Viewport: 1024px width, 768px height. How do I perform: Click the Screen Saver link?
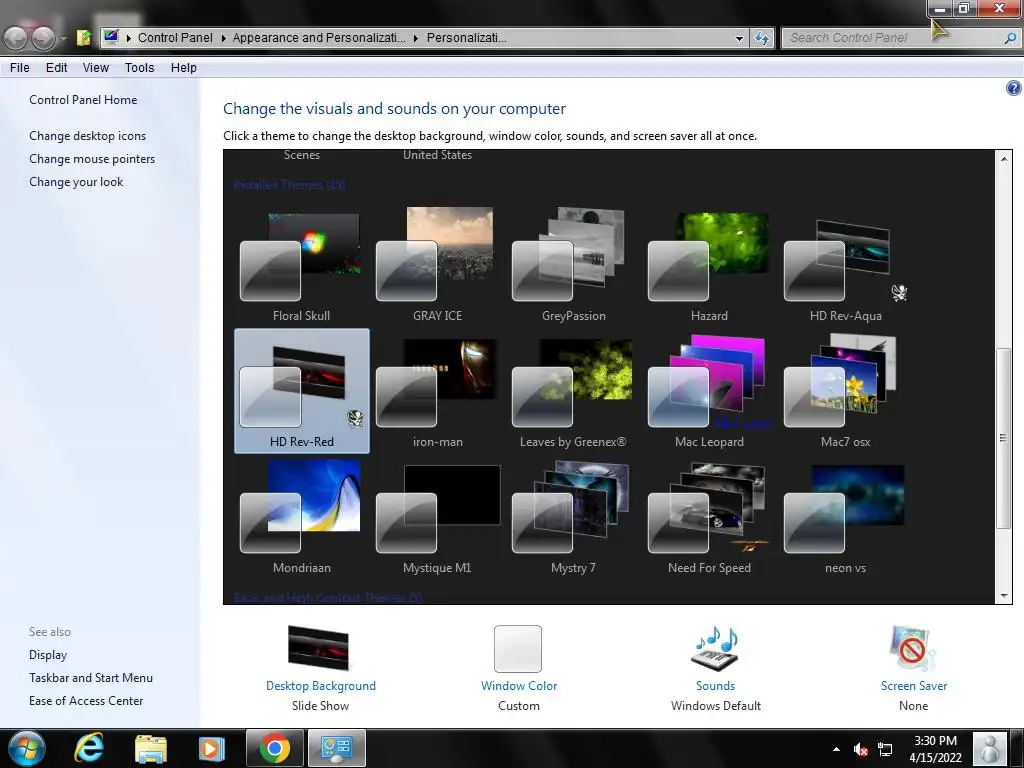click(914, 686)
